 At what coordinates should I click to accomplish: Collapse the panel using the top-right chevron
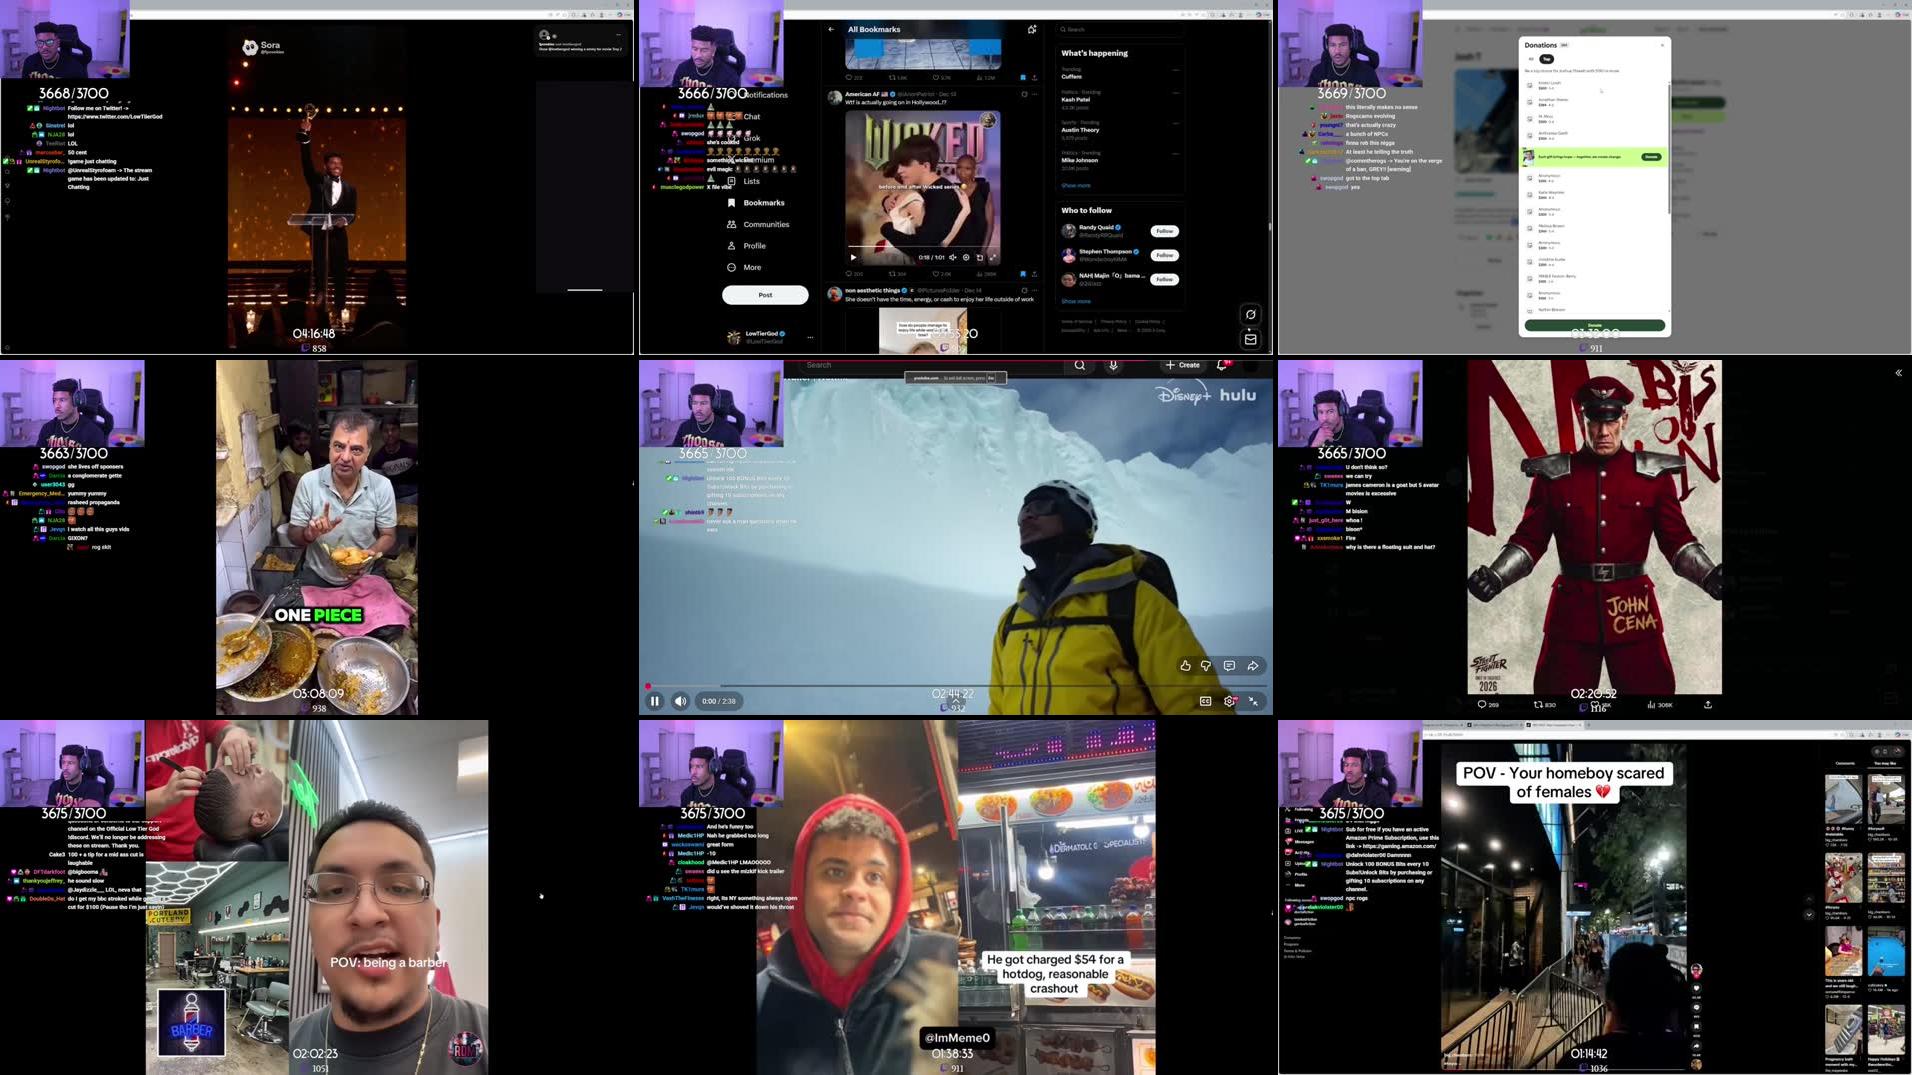(x=1897, y=372)
